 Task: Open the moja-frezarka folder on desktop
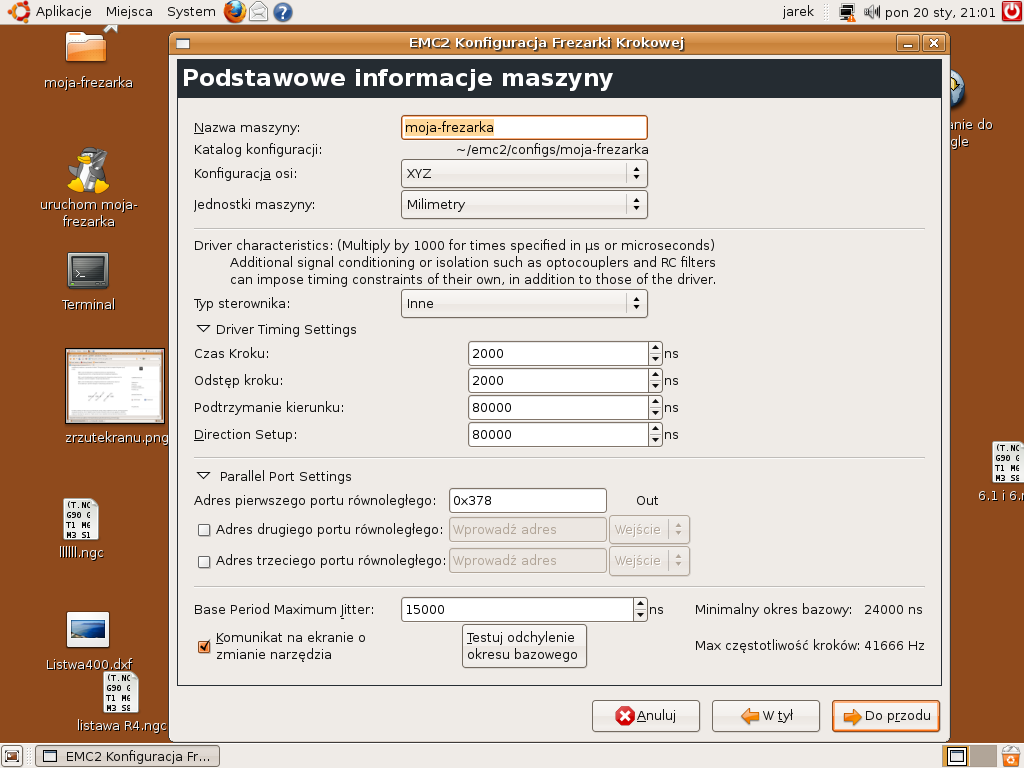[x=86, y=47]
